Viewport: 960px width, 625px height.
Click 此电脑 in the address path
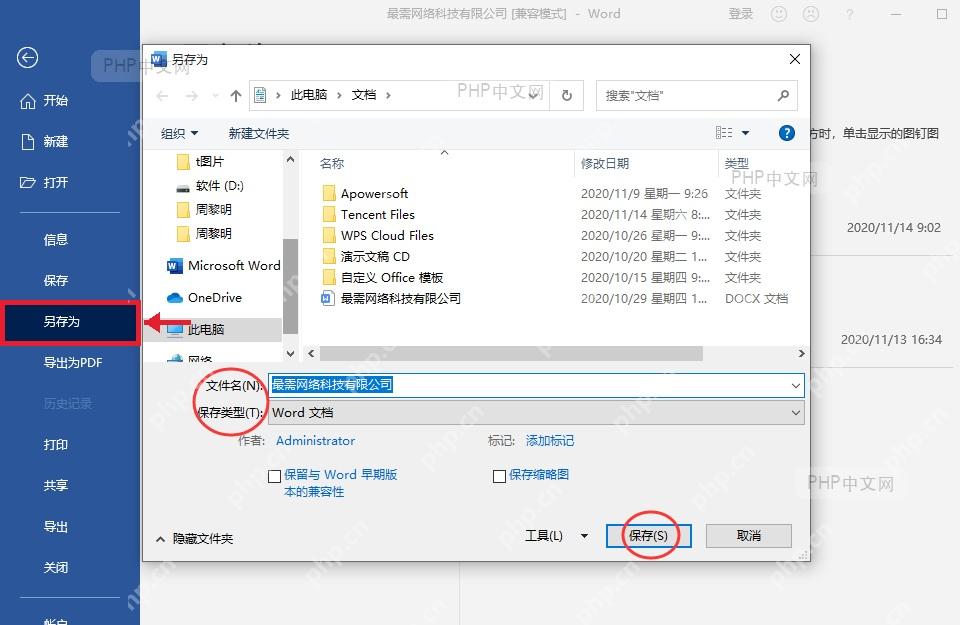click(x=309, y=95)
